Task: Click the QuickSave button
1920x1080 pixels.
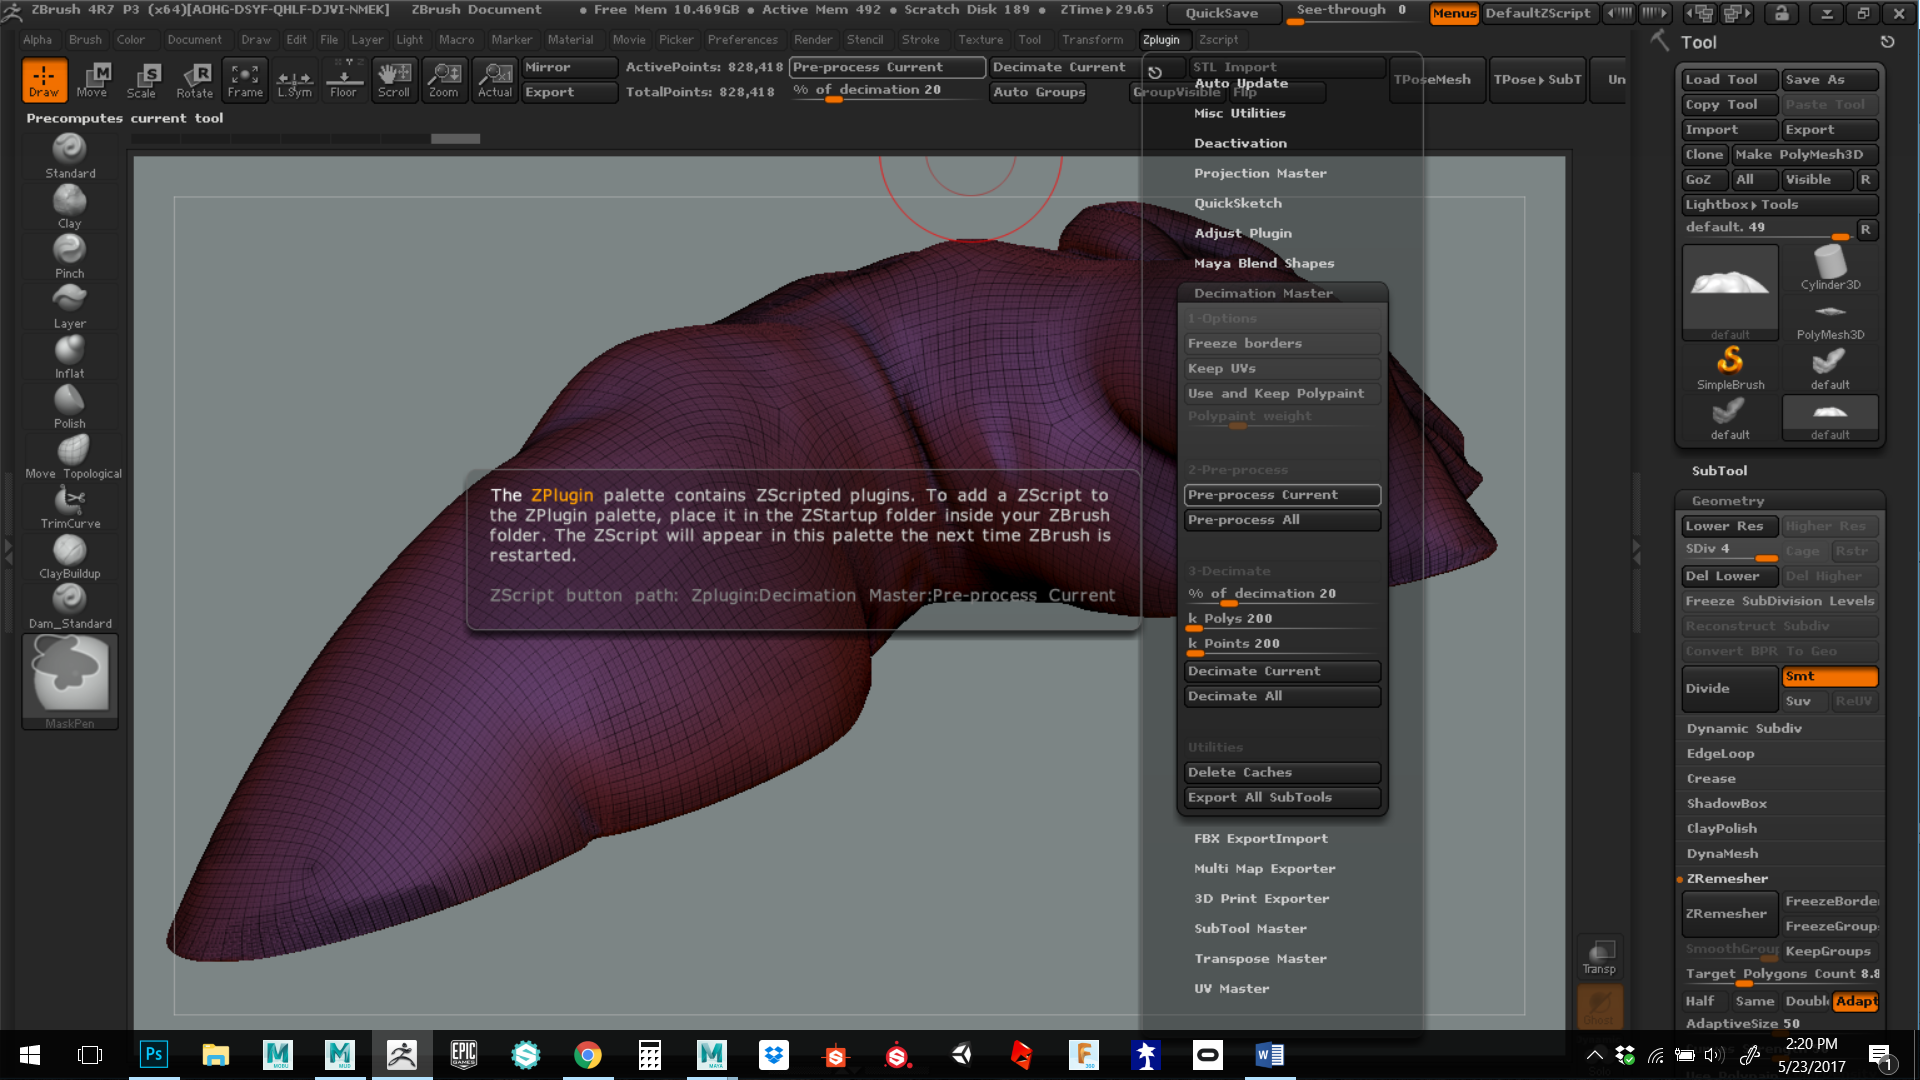Action: (x=1221, y=13)
